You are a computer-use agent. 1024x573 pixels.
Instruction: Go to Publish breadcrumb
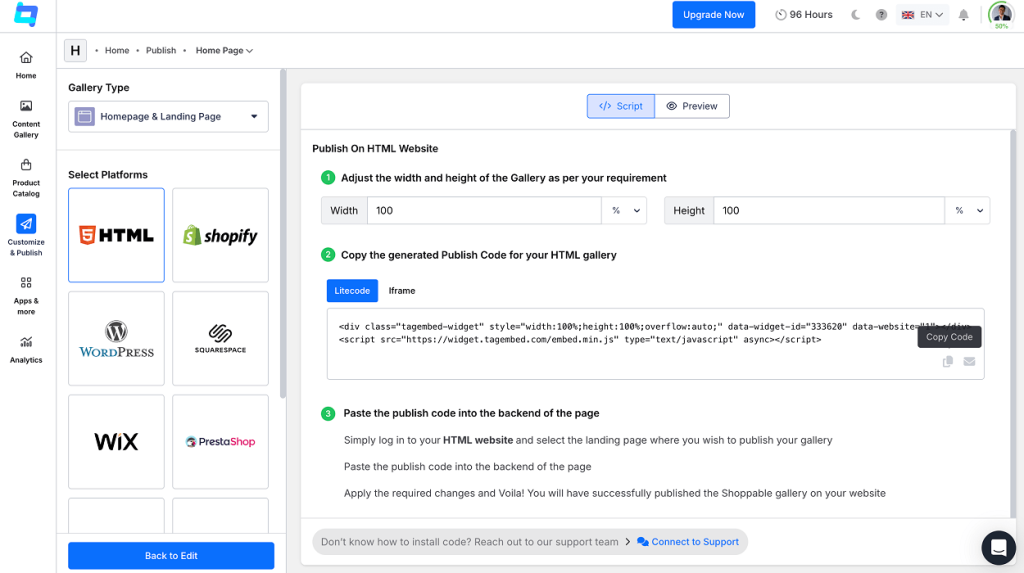click(x=161, y=50)
